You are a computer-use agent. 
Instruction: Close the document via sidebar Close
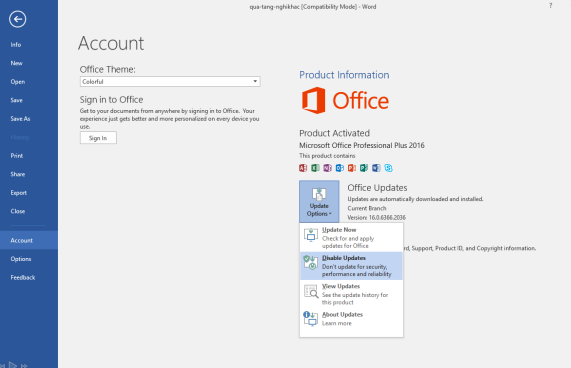(17, 211)
